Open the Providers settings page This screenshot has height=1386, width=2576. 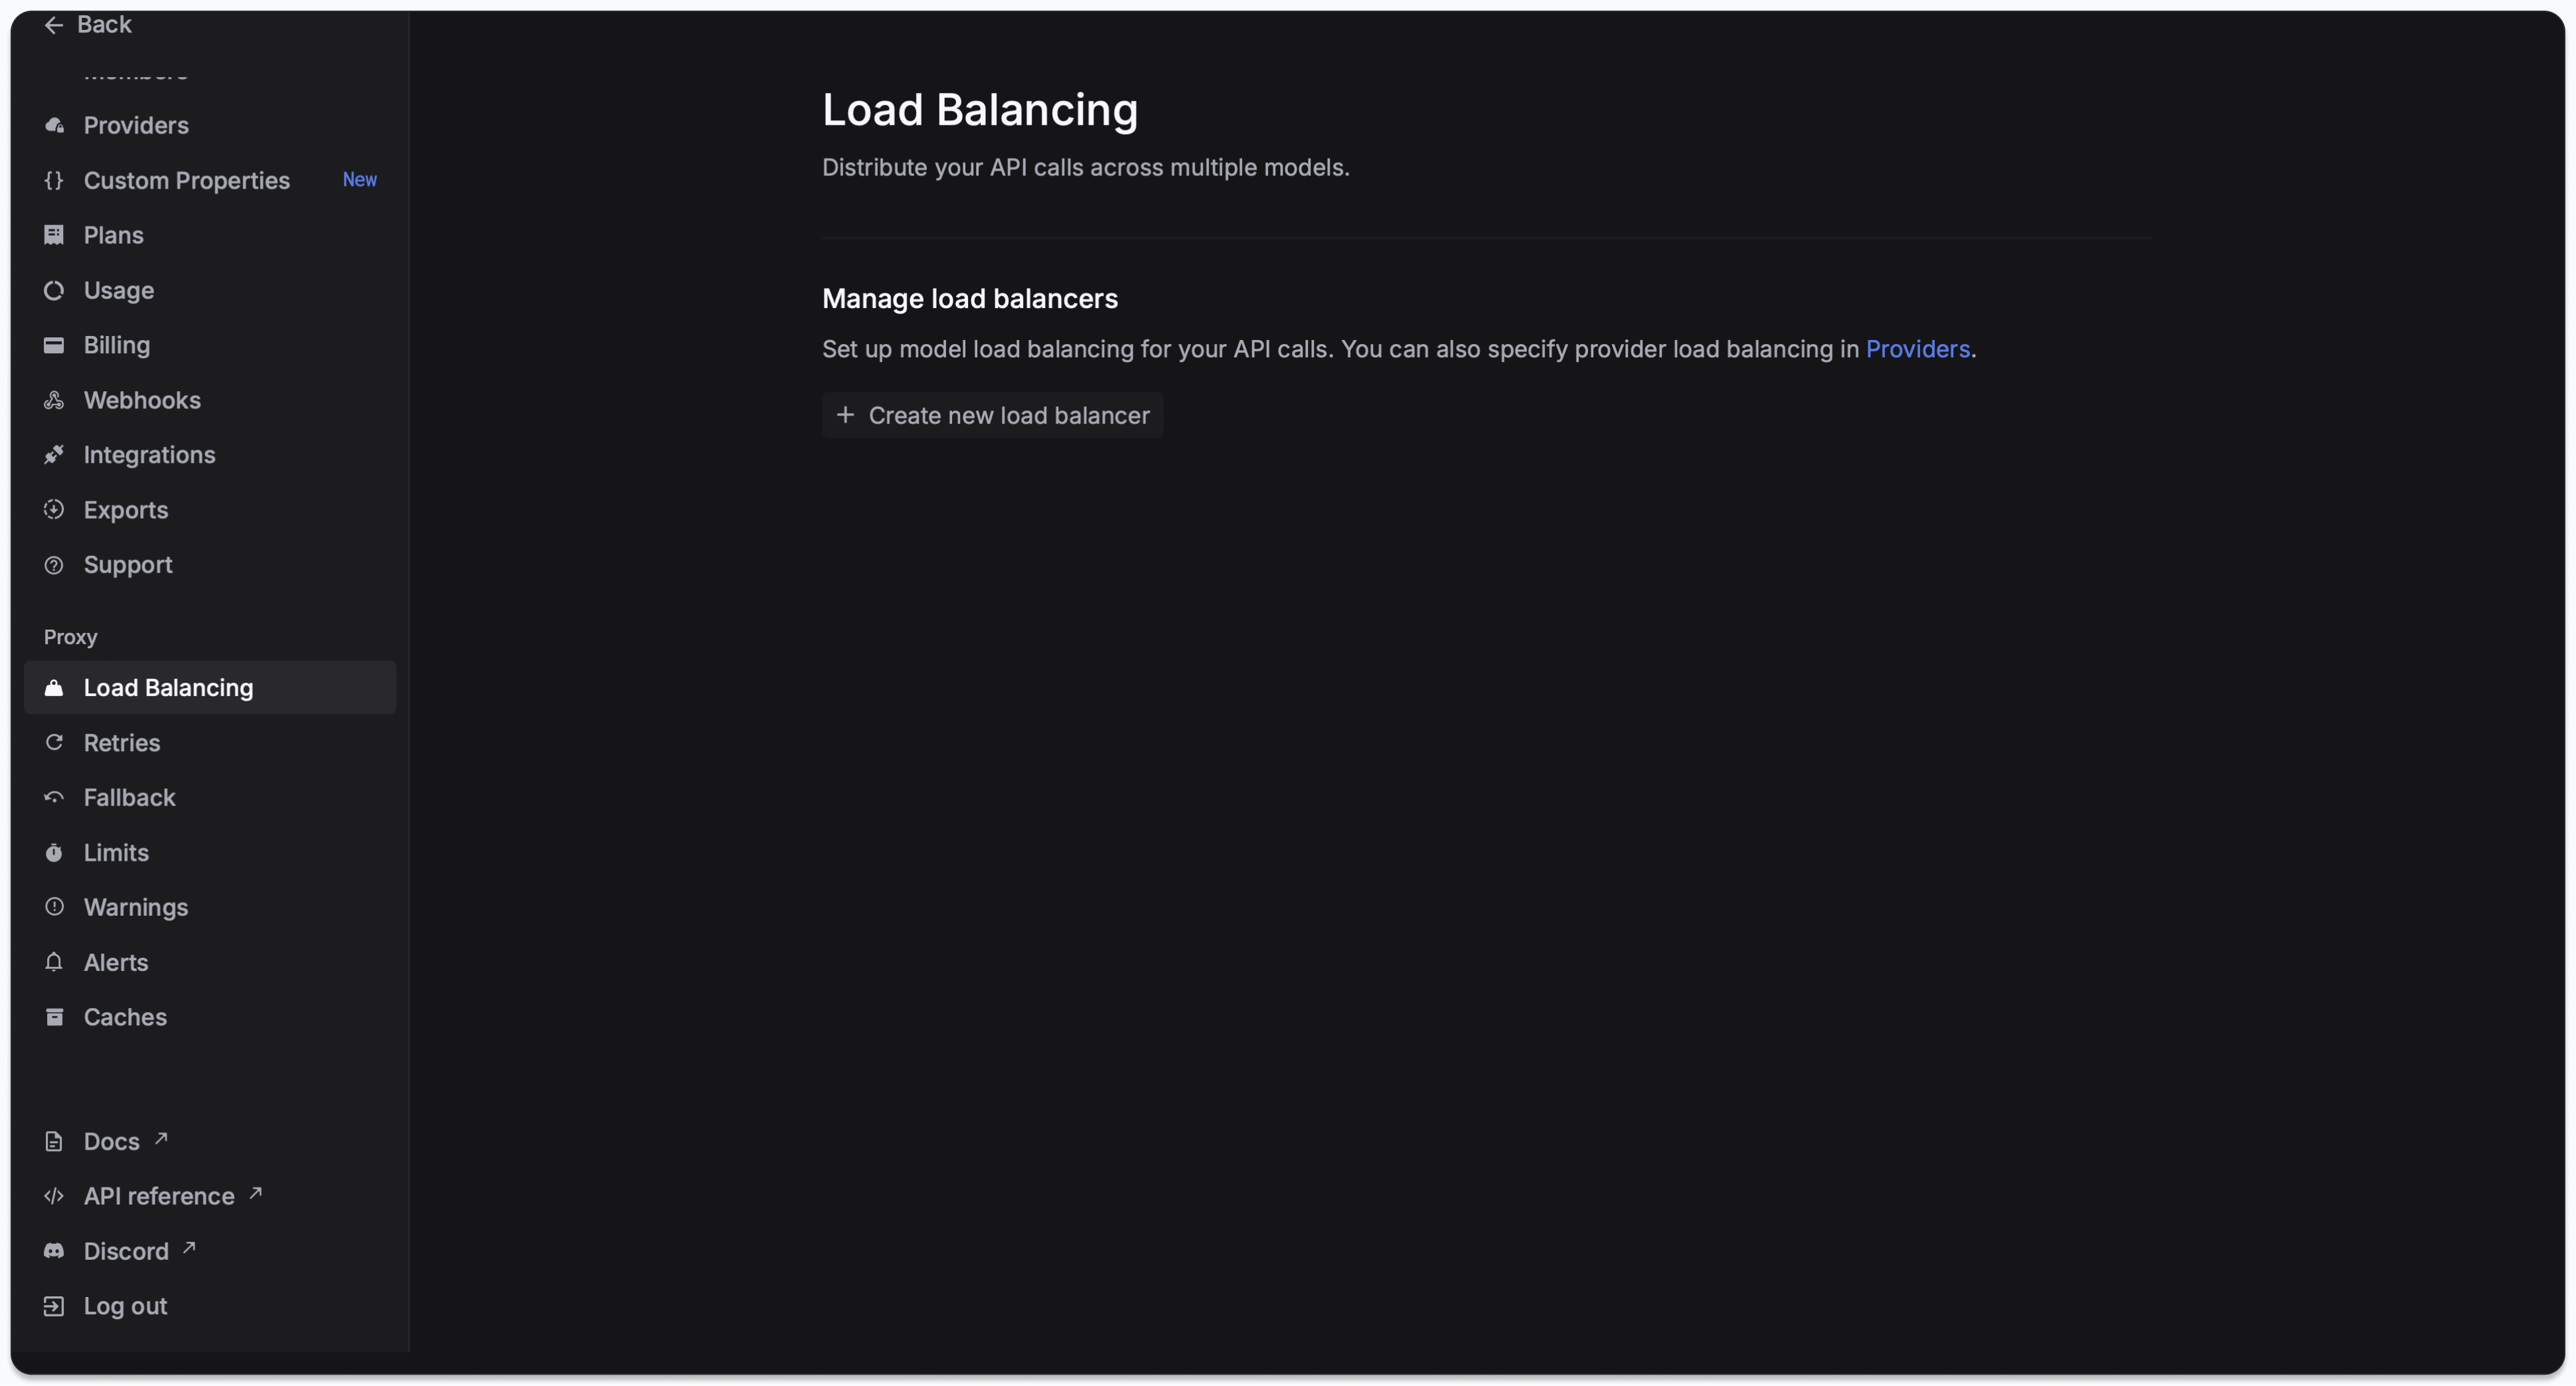210,125
